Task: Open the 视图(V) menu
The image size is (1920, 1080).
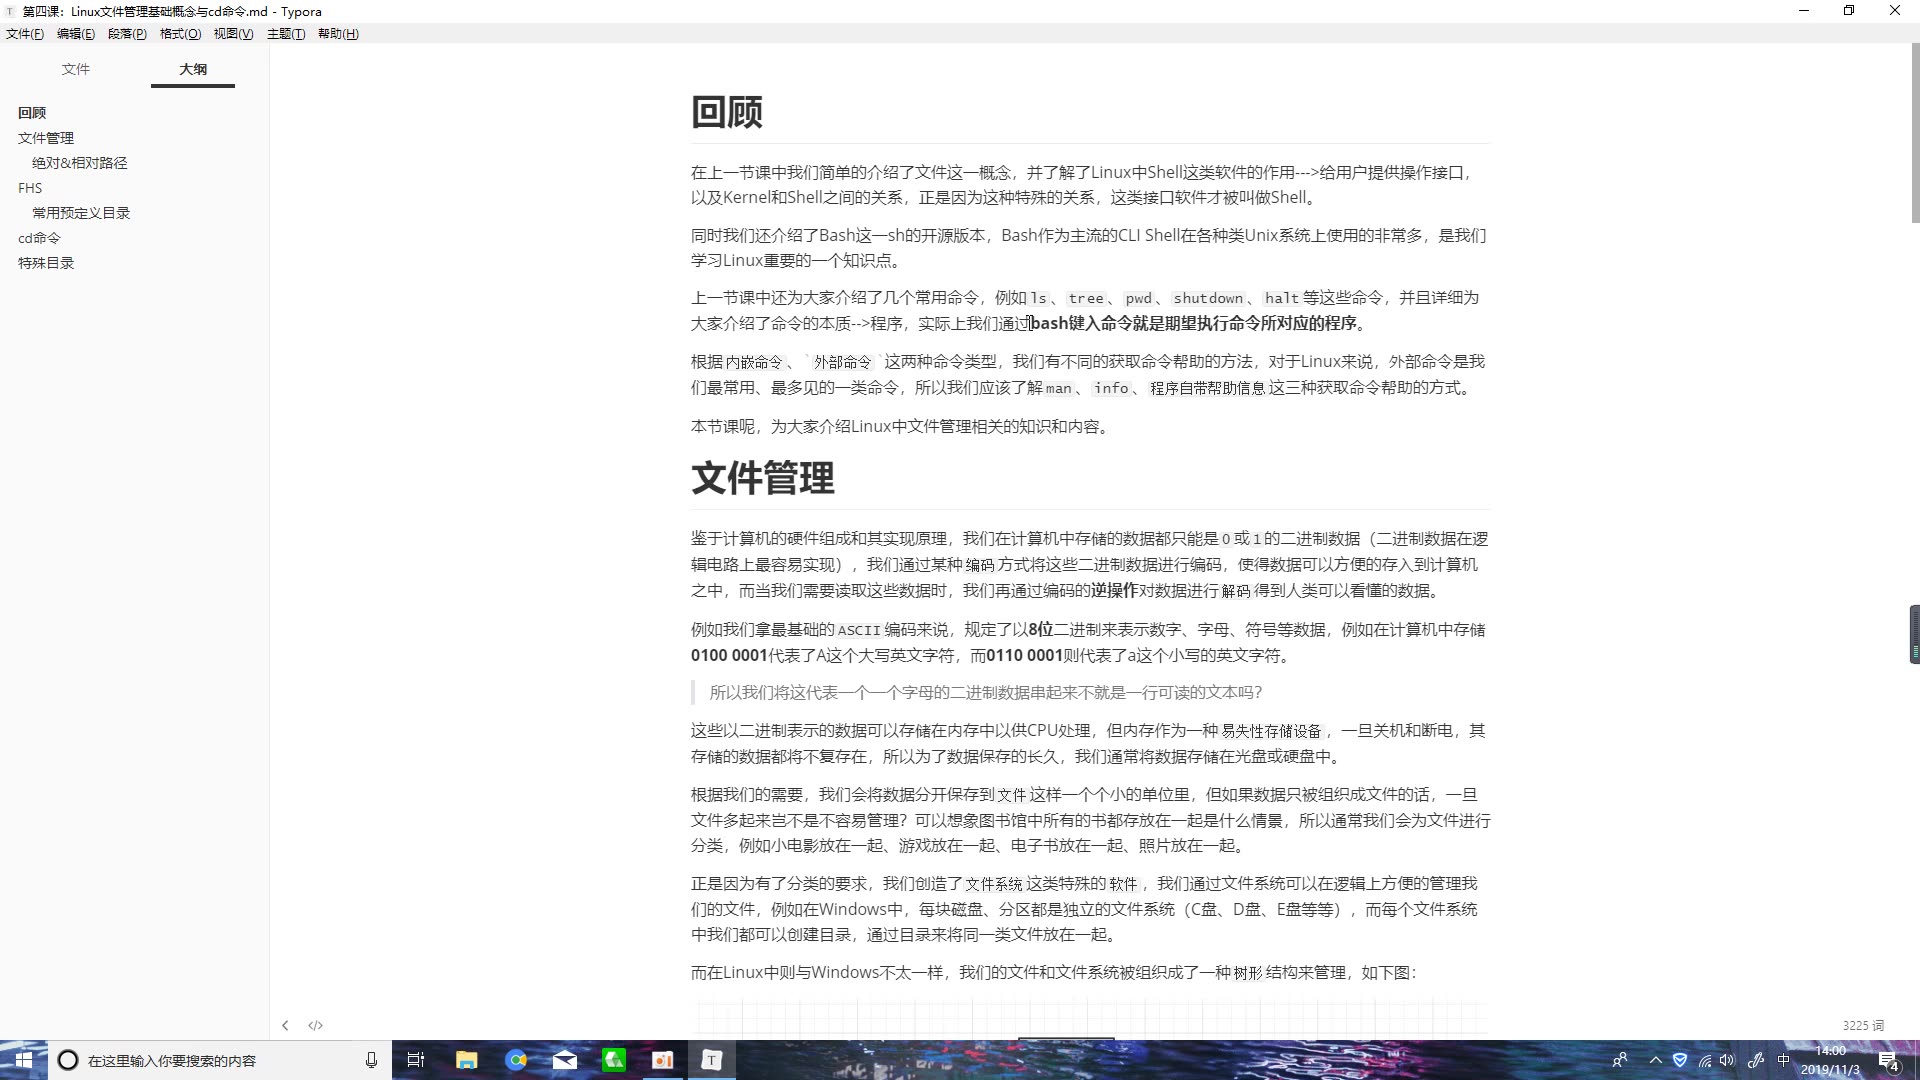Action: (x=233, y=34)
